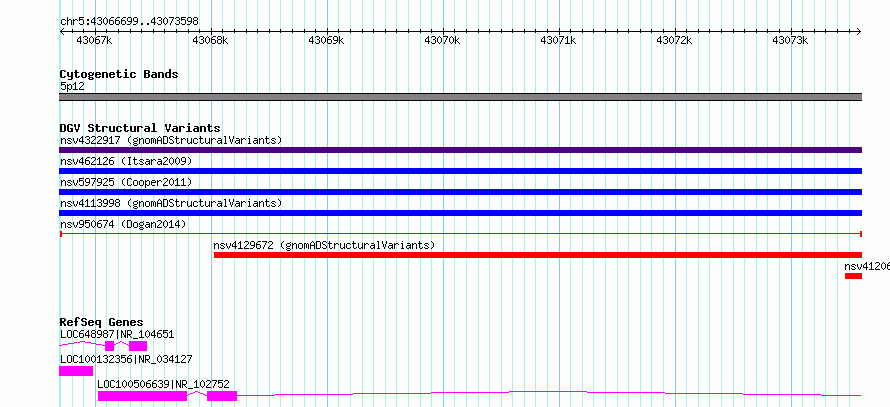Click the 43072k ruler tick label
The height and width of the screenshot is (407, 890).
[674, 40]
